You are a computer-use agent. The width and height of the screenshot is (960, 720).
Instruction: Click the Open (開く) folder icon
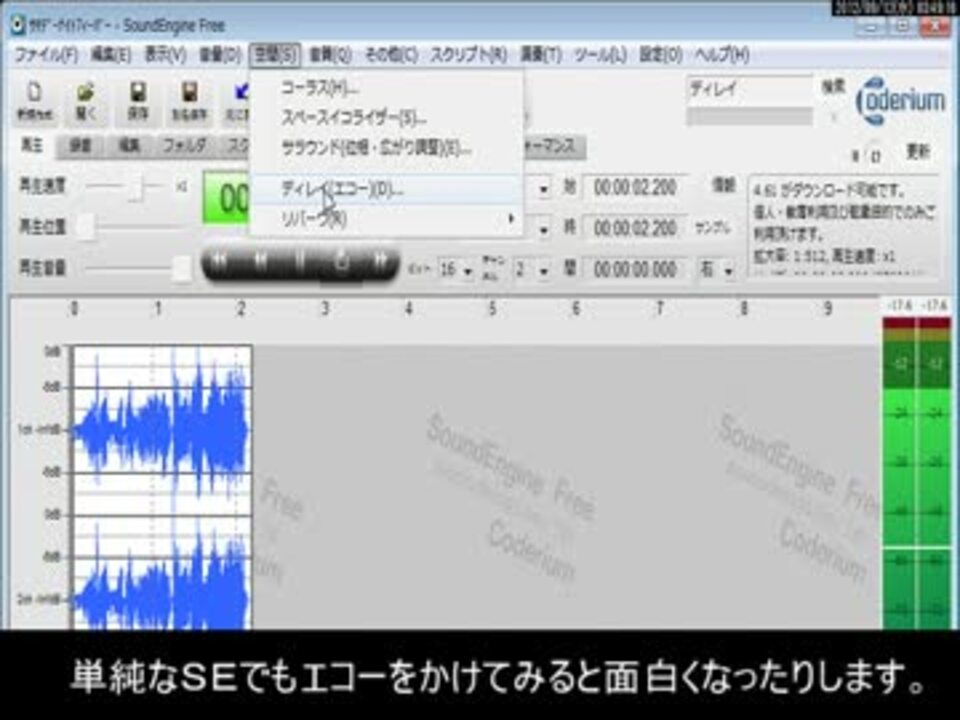pyautogui.click(x=86, y=100)
